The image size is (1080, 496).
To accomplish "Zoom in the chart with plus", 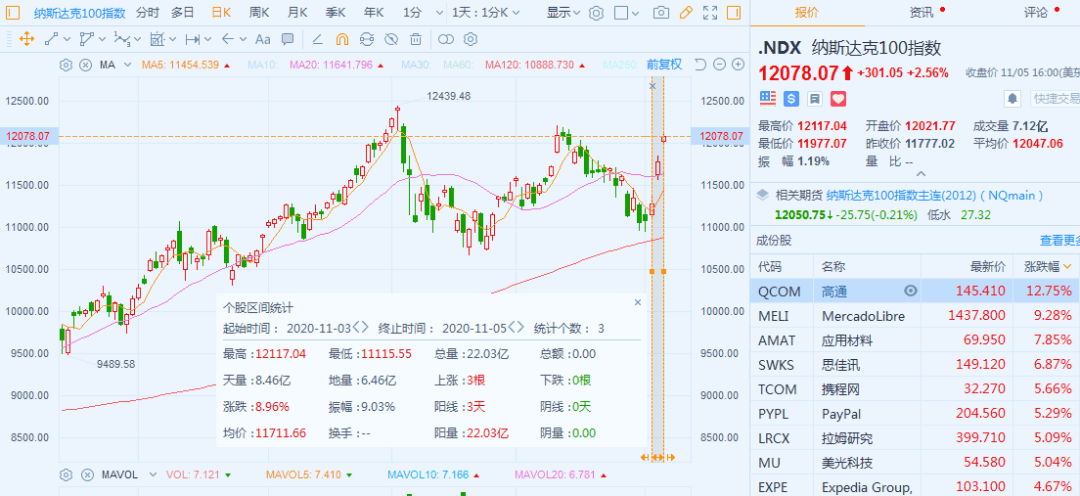I will tap(738, 64).
